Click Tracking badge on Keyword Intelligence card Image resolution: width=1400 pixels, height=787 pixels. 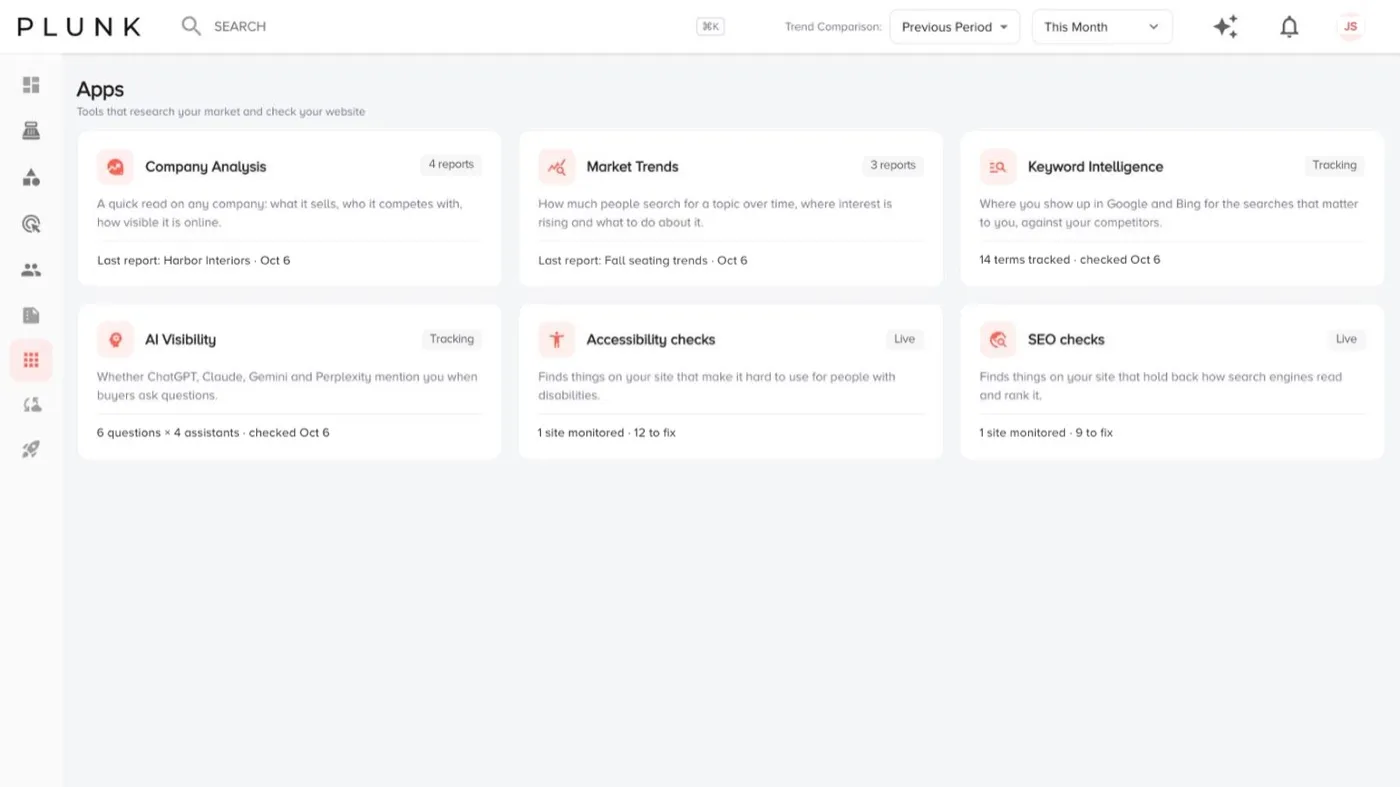point(1335,165)
